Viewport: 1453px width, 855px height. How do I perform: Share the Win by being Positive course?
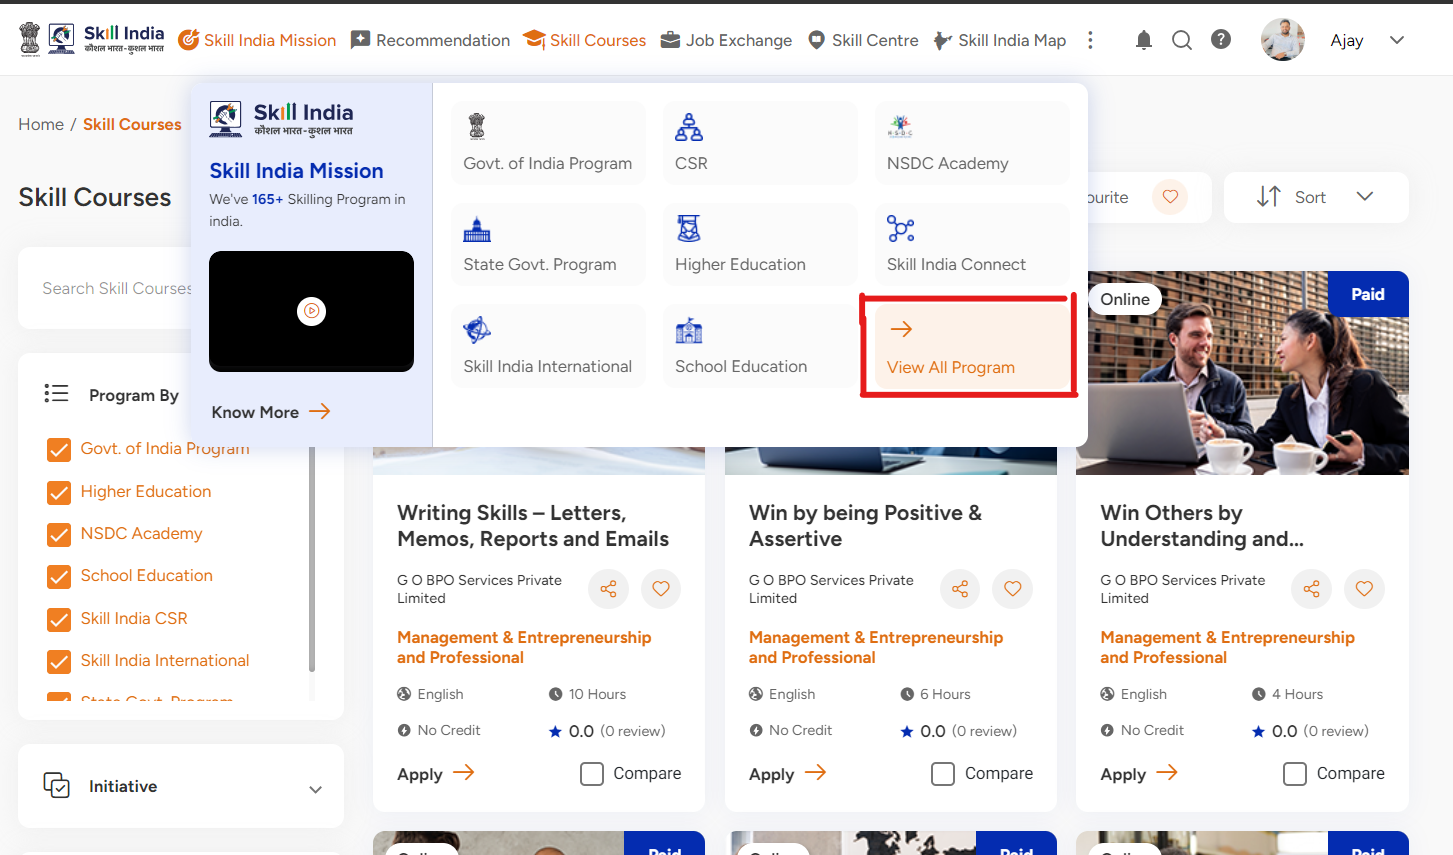pyautogui.click(x=960, y=589)
